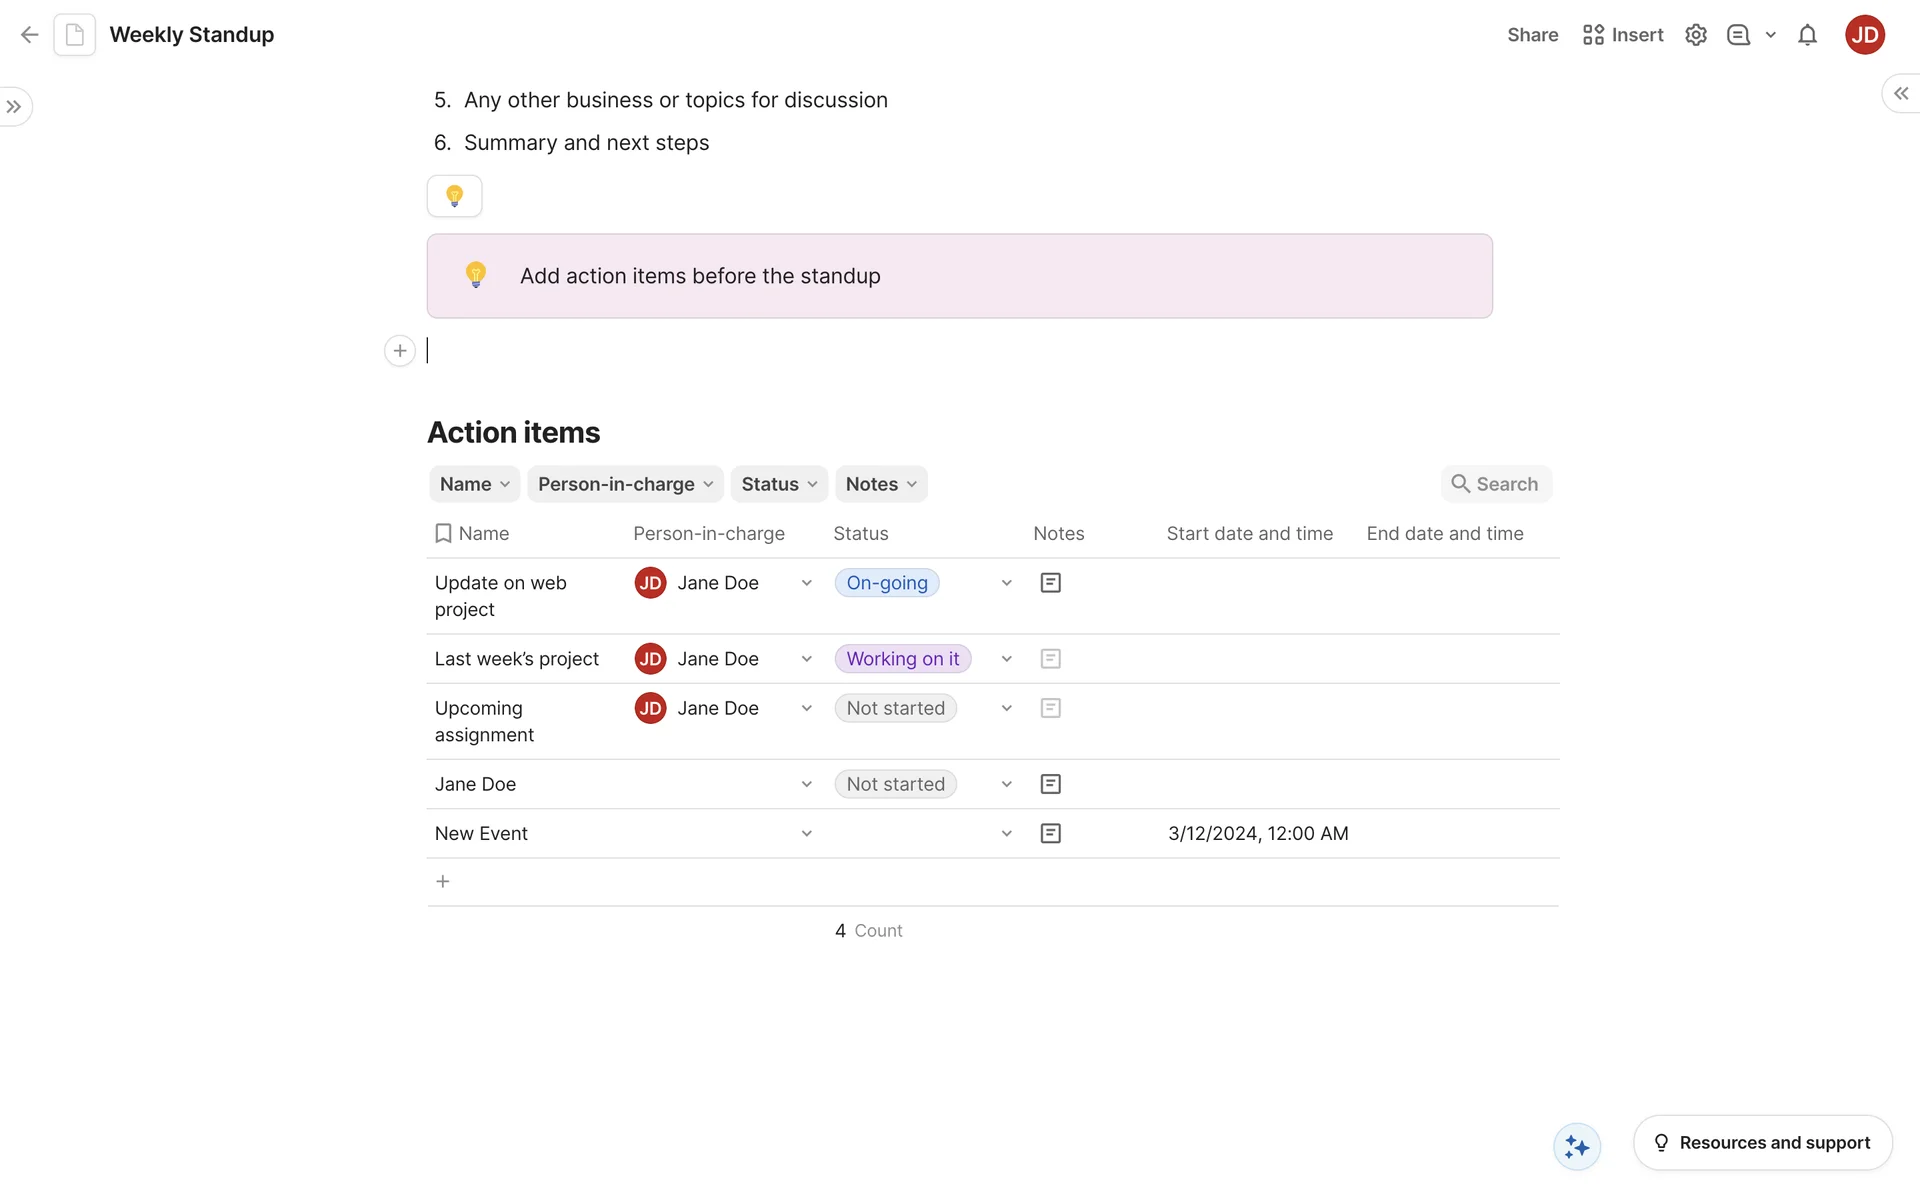Expand the dropdown next to comments icon
The height and width of the screenshot is (1200, 1920).
point(1770,35)
